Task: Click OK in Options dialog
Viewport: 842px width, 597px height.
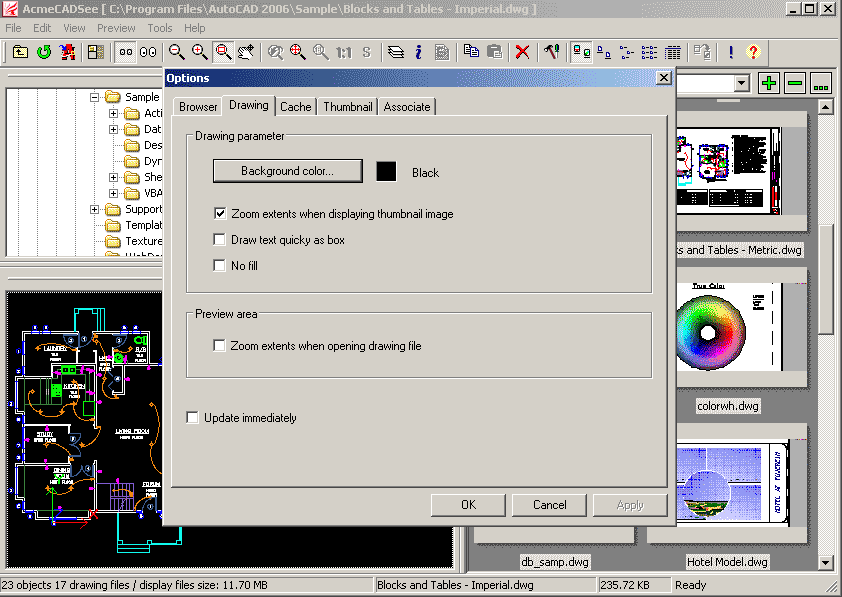Action: [468, 505]
